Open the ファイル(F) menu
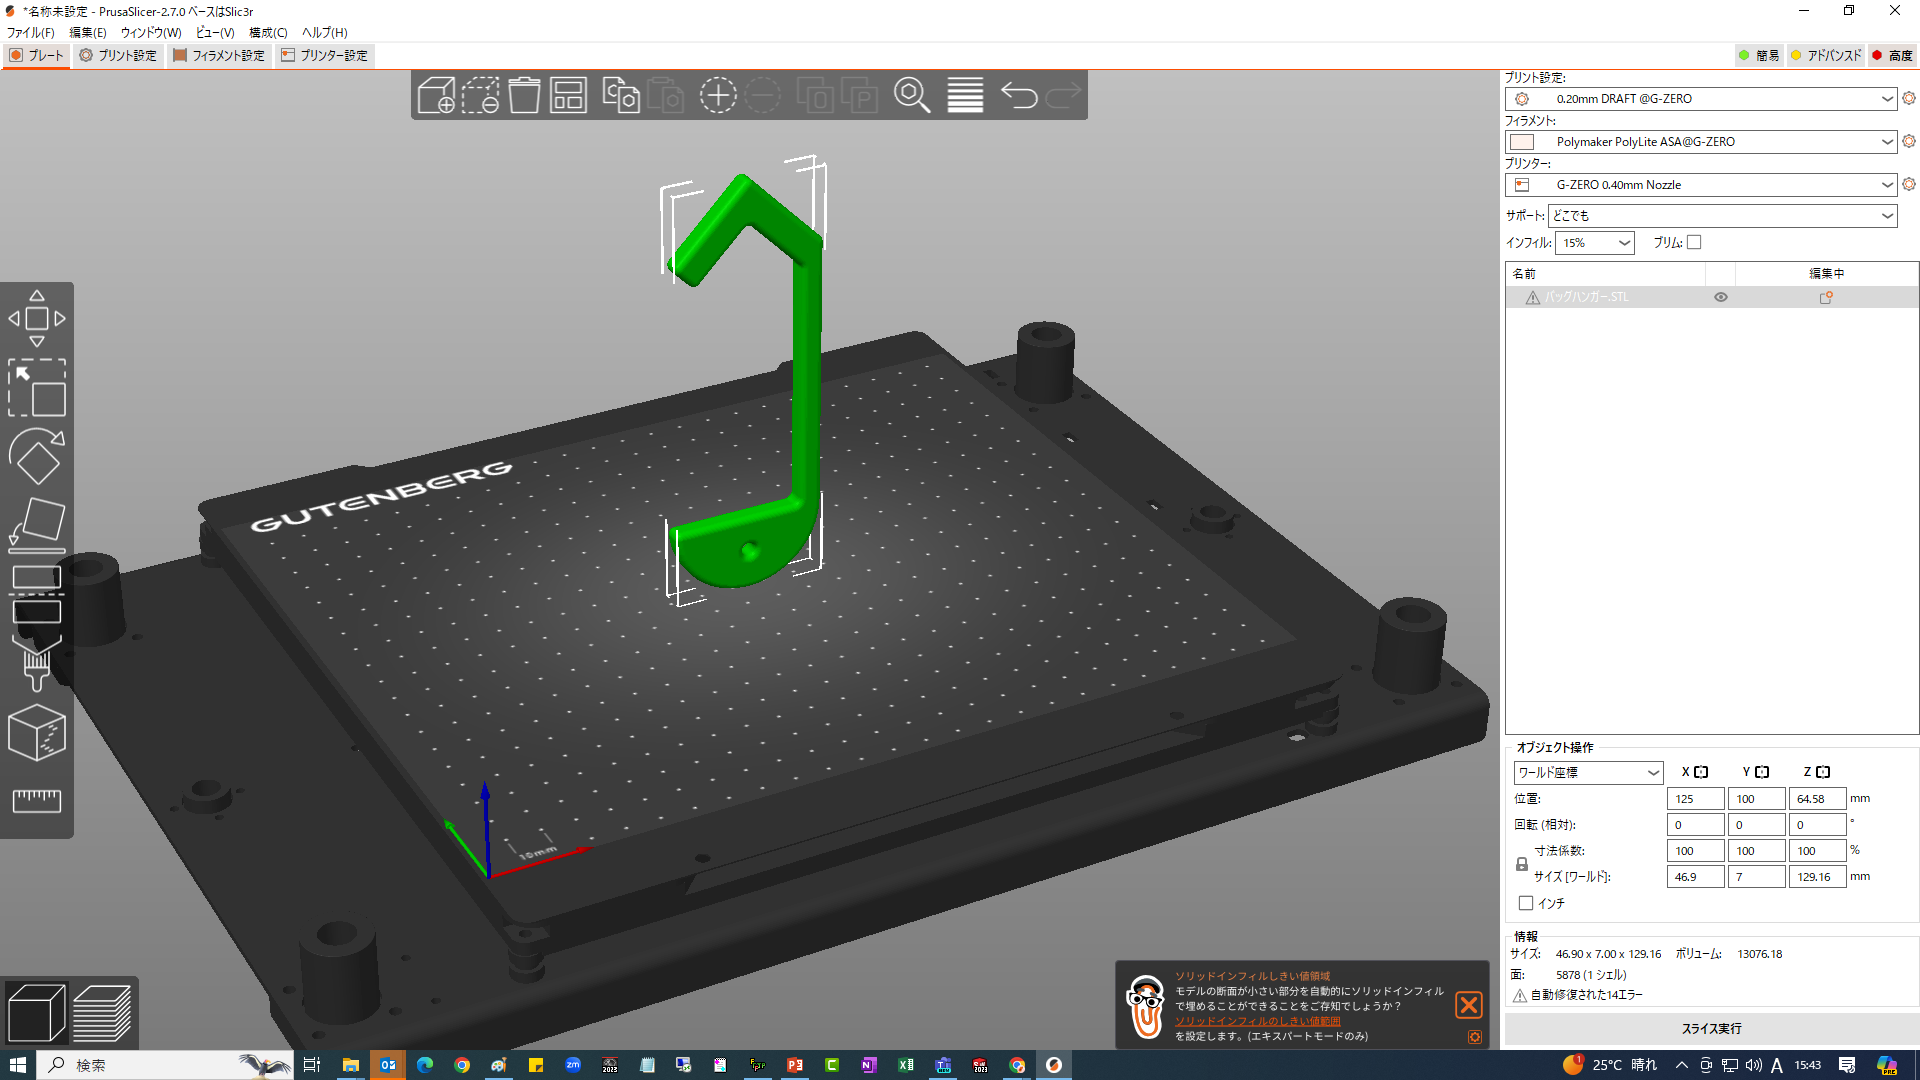This screenshot has width=1920, height=1080. pyautogui.click(x=30, y=32)
